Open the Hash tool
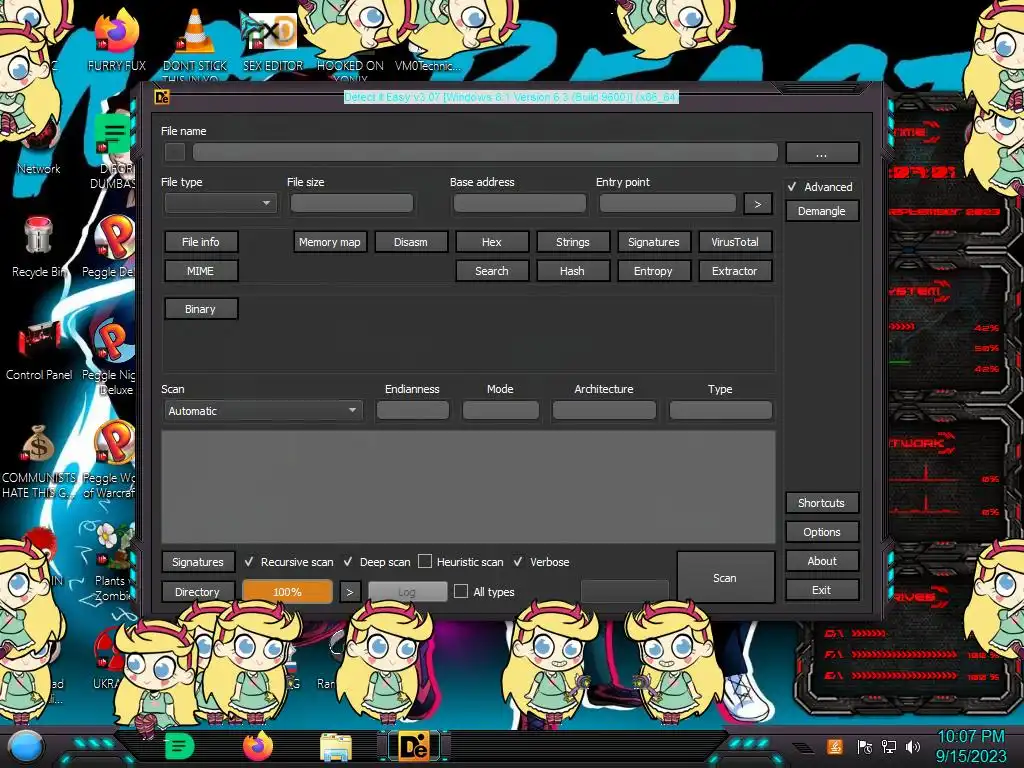Screen dimensions: 1024x768 (x=573, y=270)
